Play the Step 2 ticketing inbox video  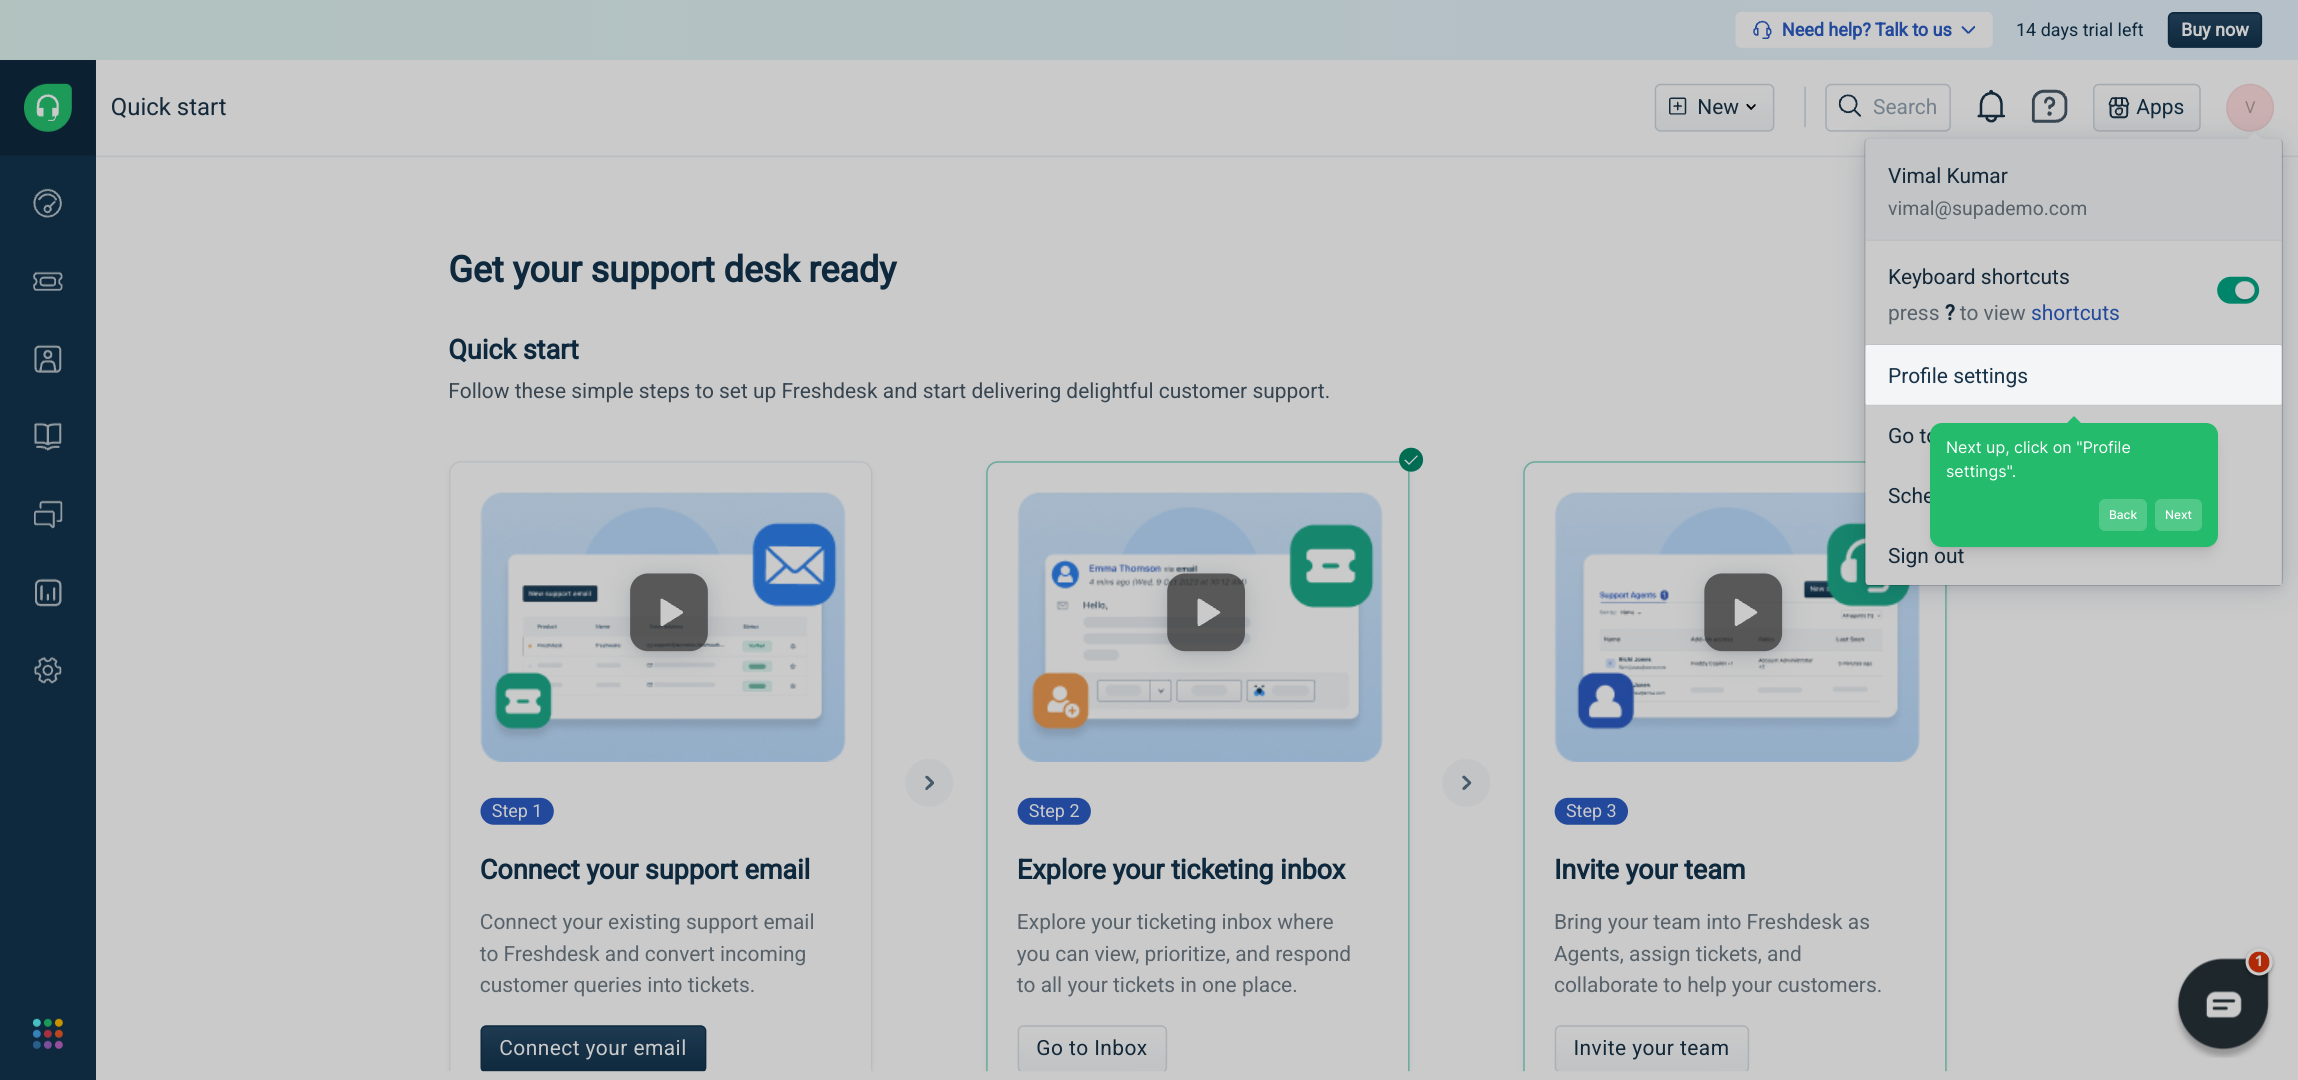1205,612
